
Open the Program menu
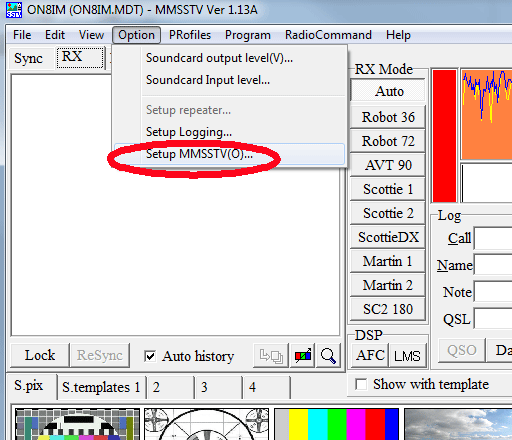(248, 35)
